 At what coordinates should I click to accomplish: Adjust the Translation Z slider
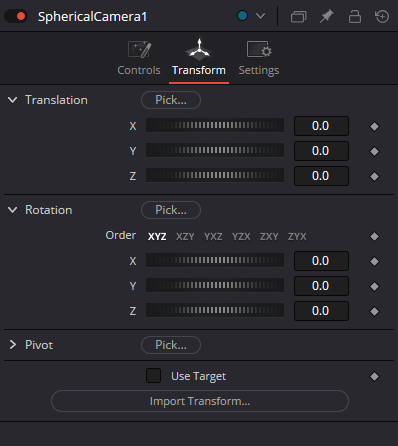pyautogui.click(x=215, y=175)
